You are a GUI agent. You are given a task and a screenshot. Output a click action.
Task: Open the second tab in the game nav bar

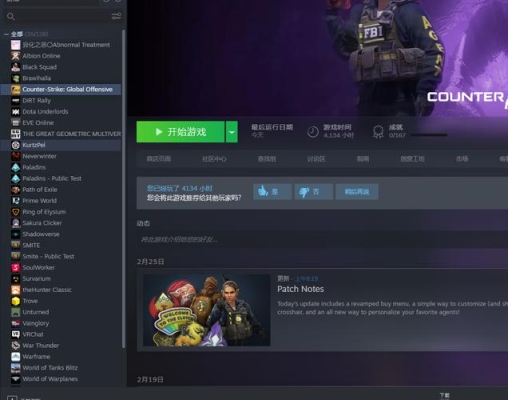(214, 159)
